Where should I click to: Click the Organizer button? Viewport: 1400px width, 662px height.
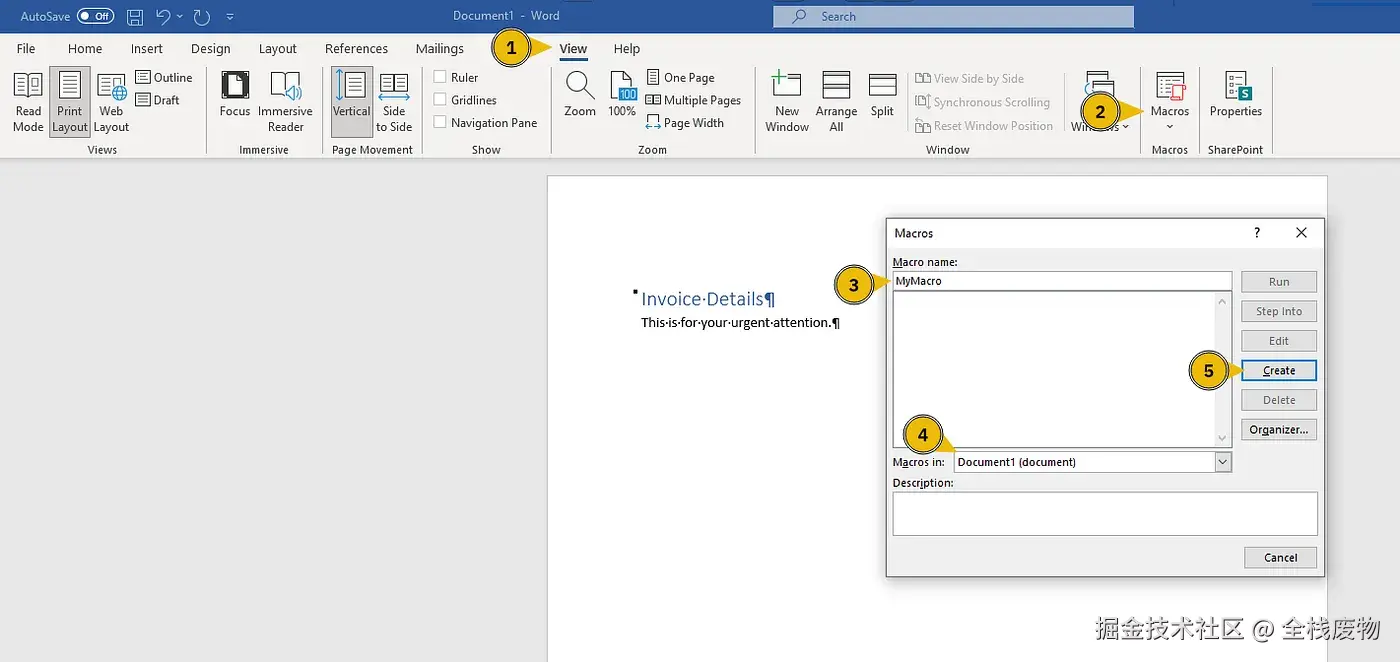1279,430
